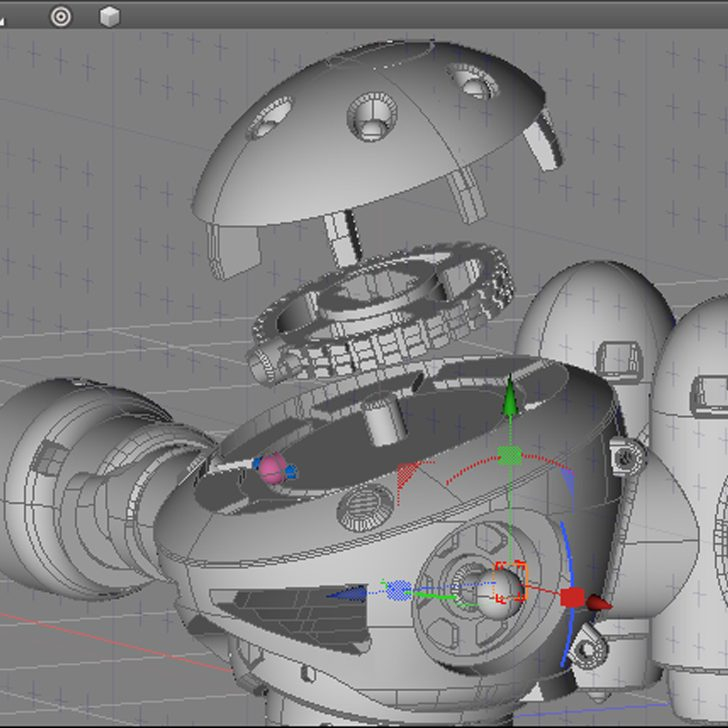
Task: Click the central post cylinder on body top
Action: pos(381,419)
